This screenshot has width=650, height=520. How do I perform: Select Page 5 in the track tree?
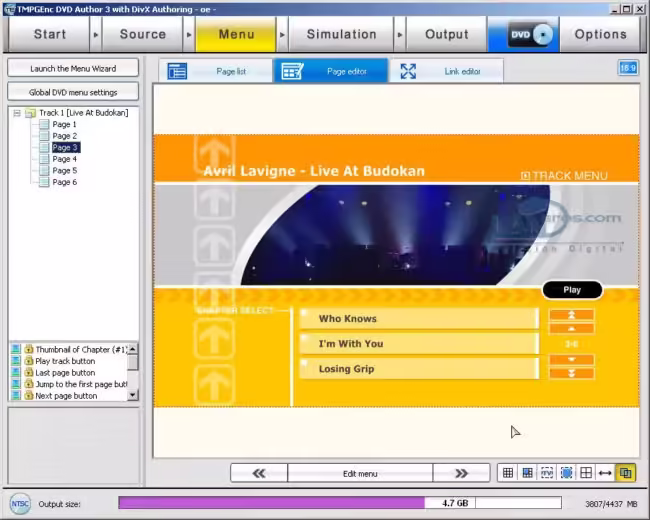coord(64,170)
